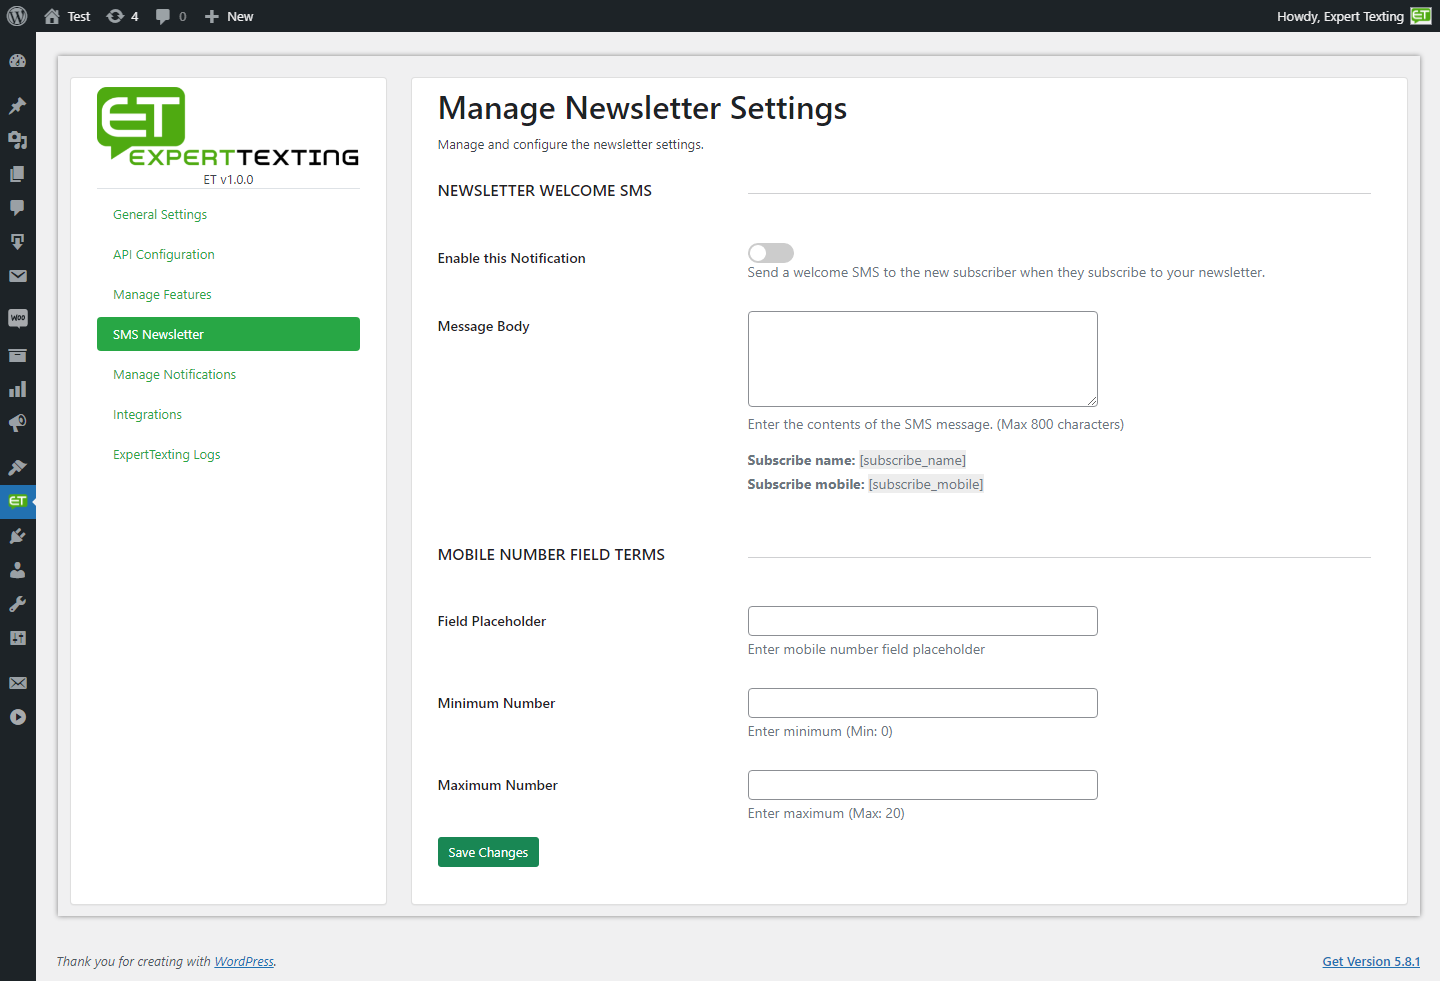This screenshot has height=981, width=1440.
Task: Visit the Test site home link
Action: (x=67, y=16)
